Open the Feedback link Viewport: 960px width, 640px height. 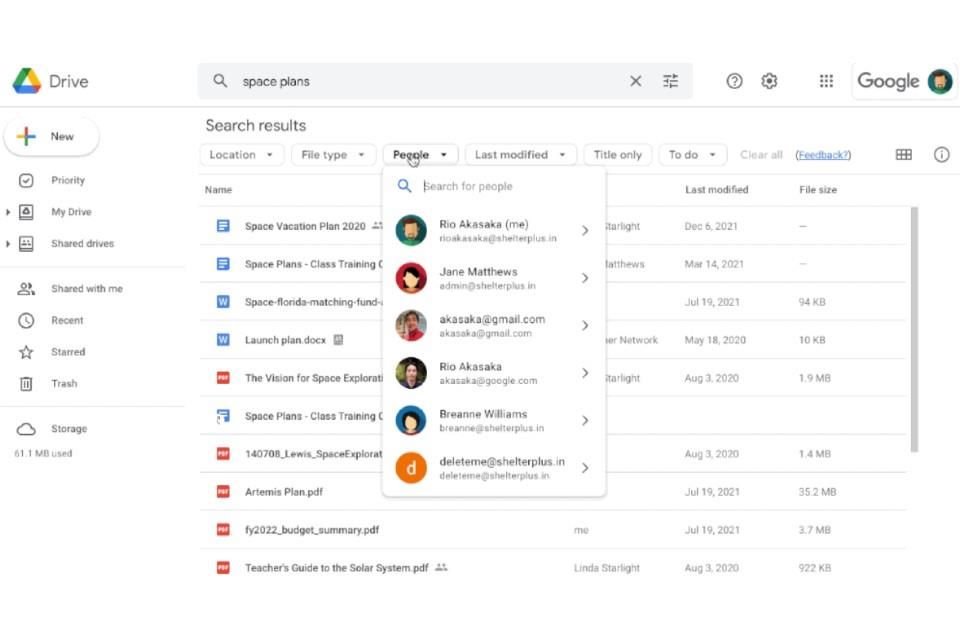[x=823, y=155]
